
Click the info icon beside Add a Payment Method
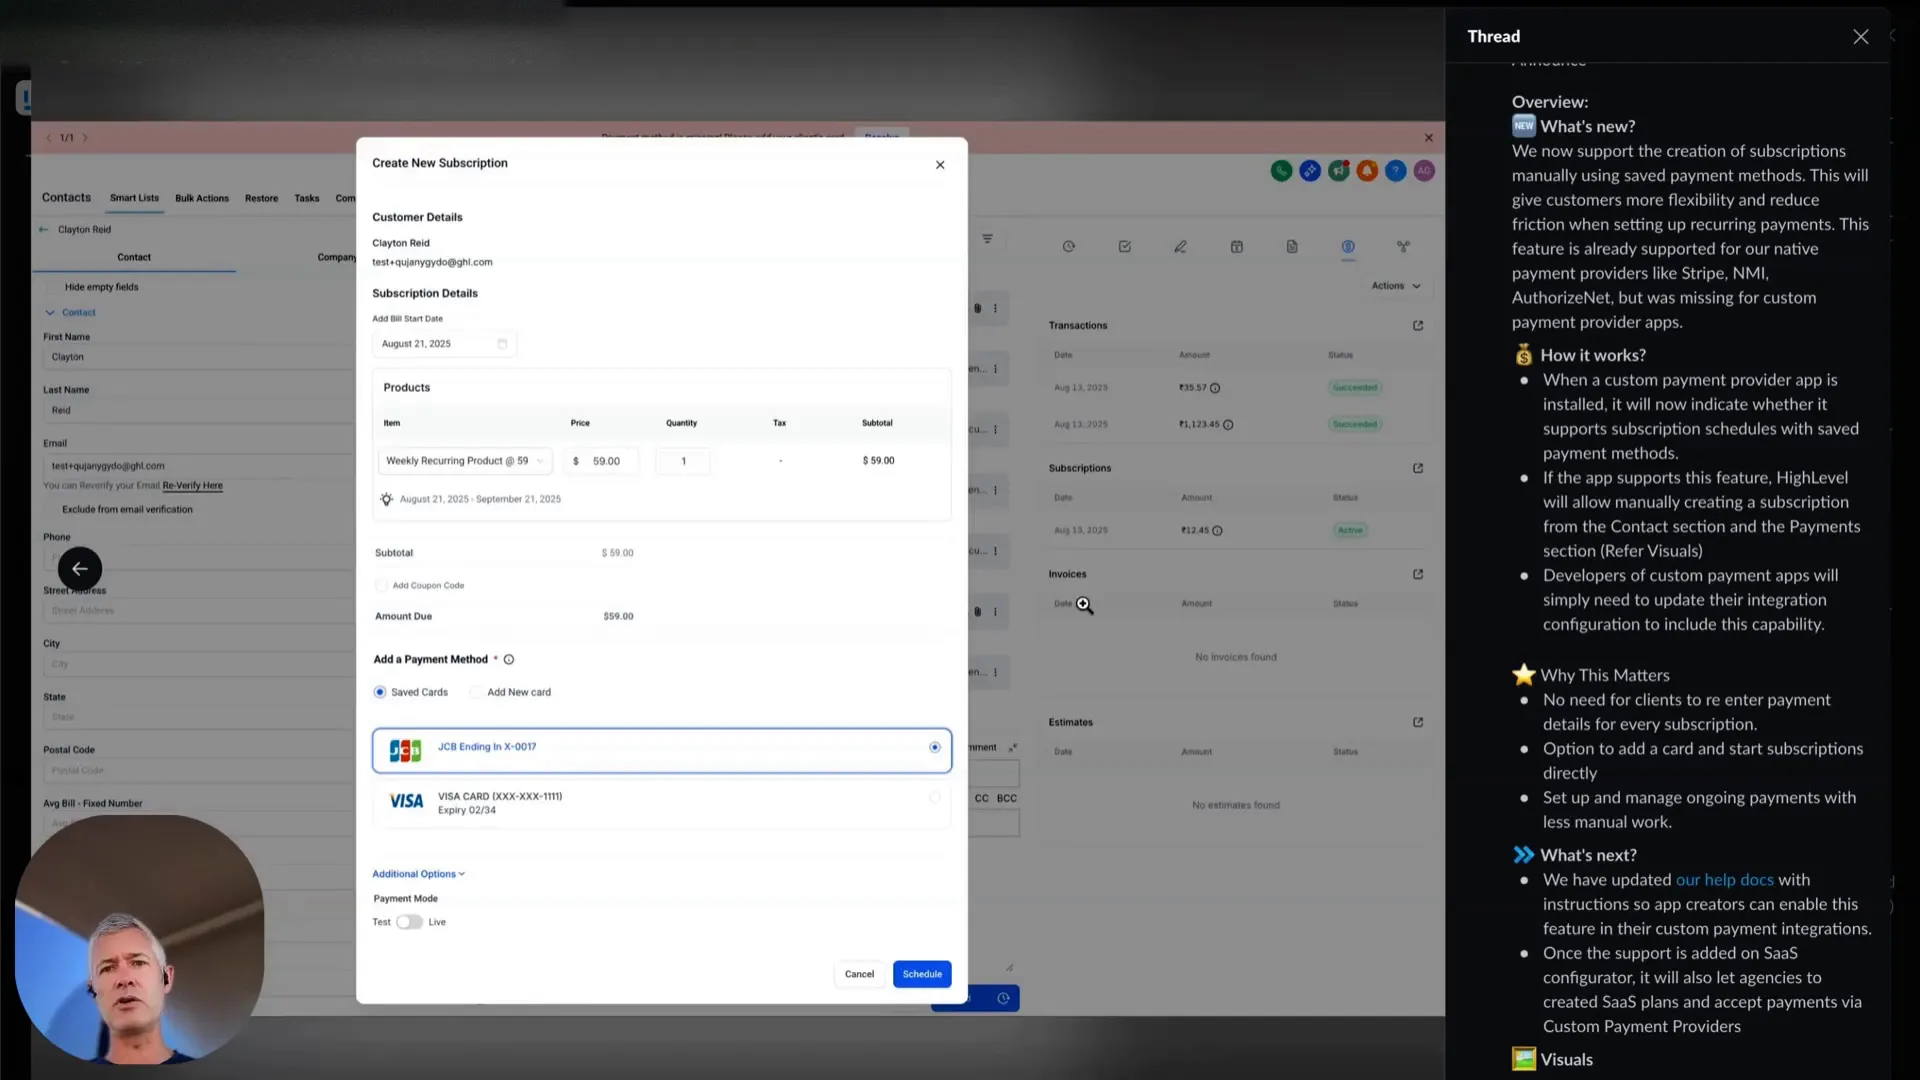tap(509, 660)
